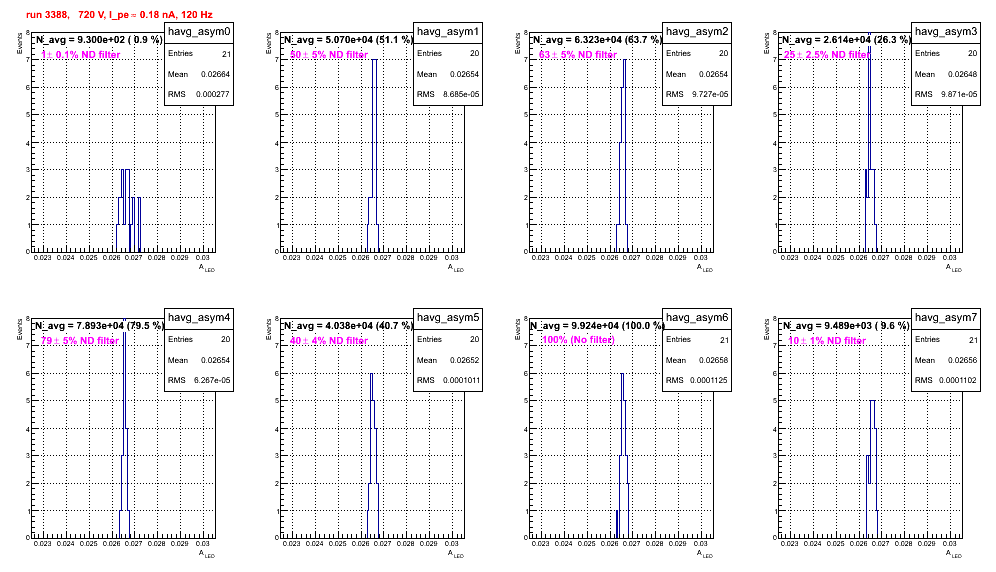This screenshot has width=996, height=572.
Task: Select the 50± 5% ND filter label
Action: (328, 55)
